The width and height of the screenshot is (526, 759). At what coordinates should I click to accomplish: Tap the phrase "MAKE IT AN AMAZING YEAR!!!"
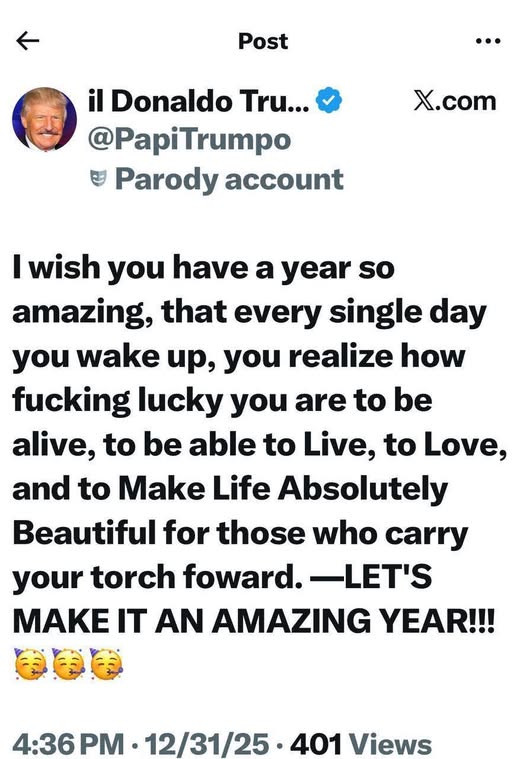click(x=254, y=621)
